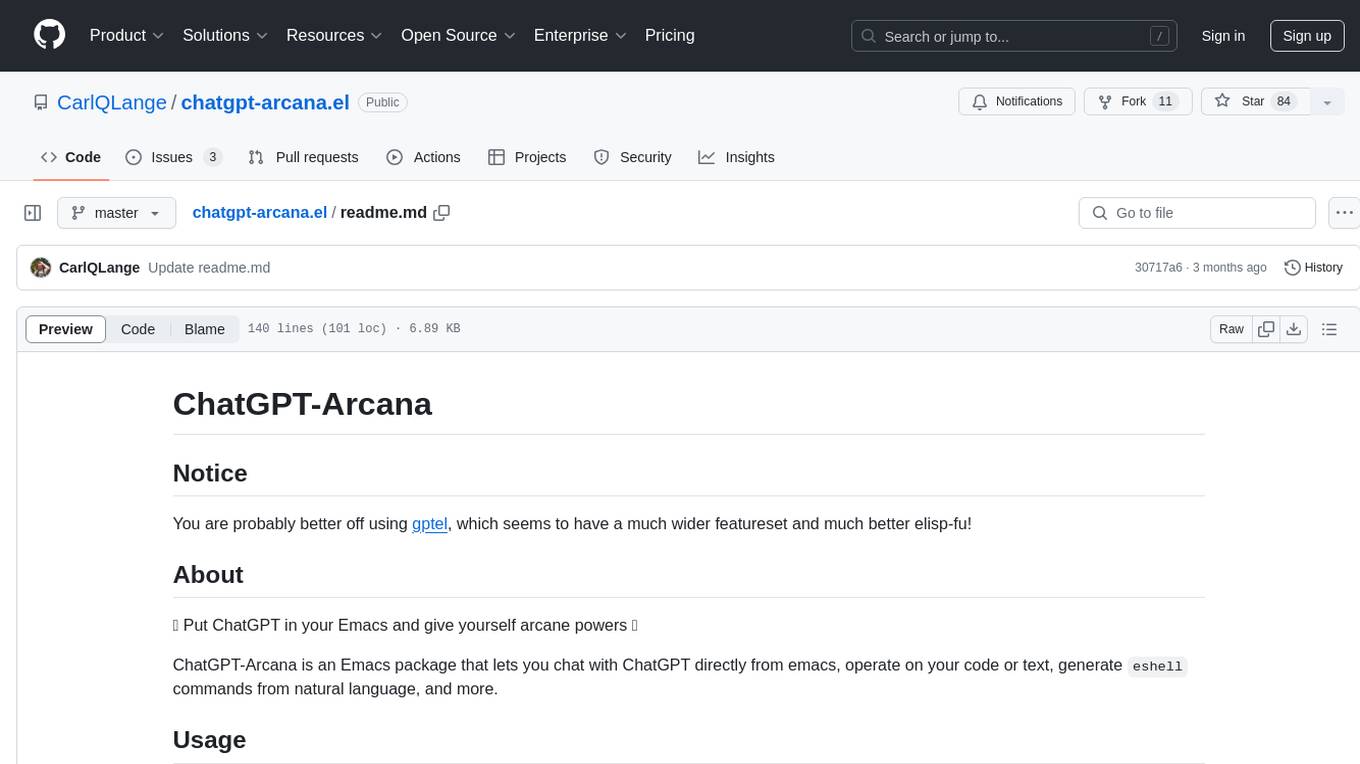
Task: Click the Go to file search box
Action: point(1197,213)
